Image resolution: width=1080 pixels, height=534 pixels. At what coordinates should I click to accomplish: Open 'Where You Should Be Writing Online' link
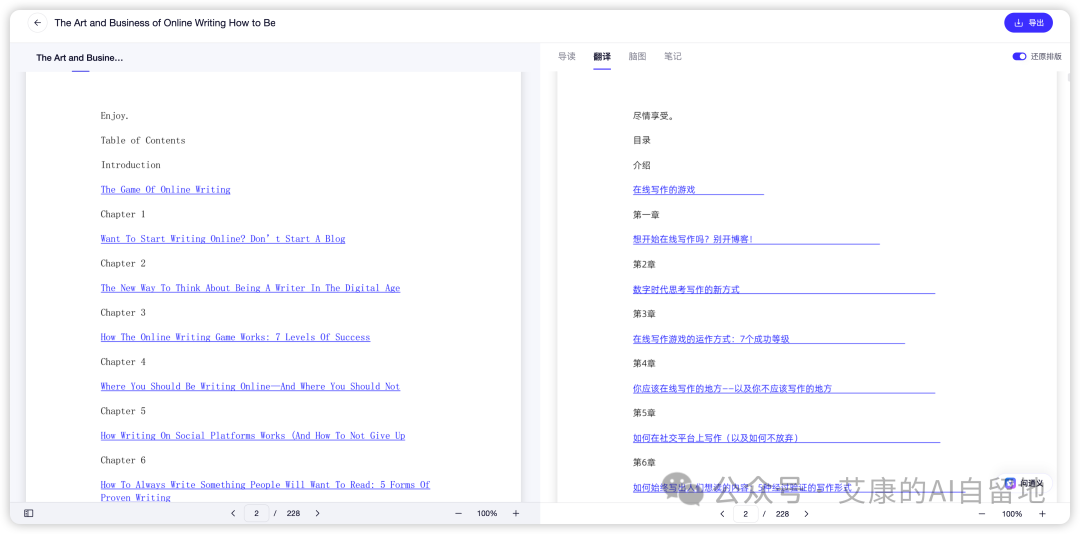point(250,387)
